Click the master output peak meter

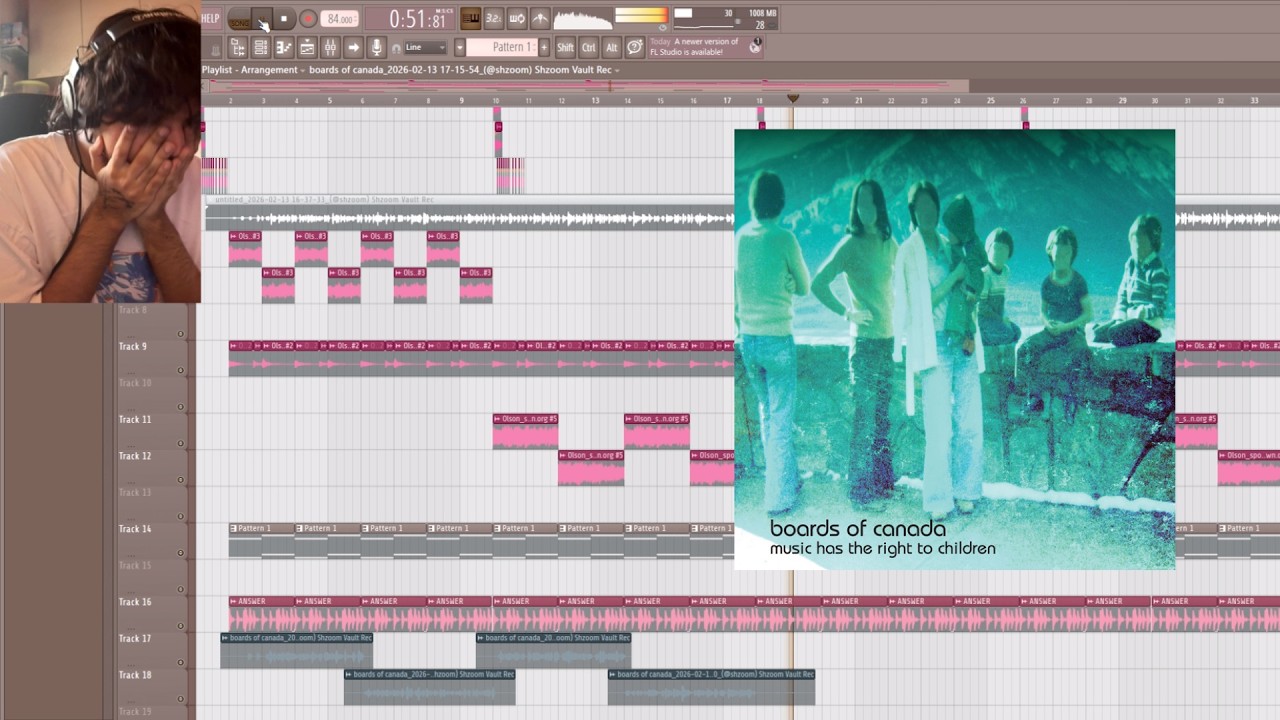tap(641, 15)
